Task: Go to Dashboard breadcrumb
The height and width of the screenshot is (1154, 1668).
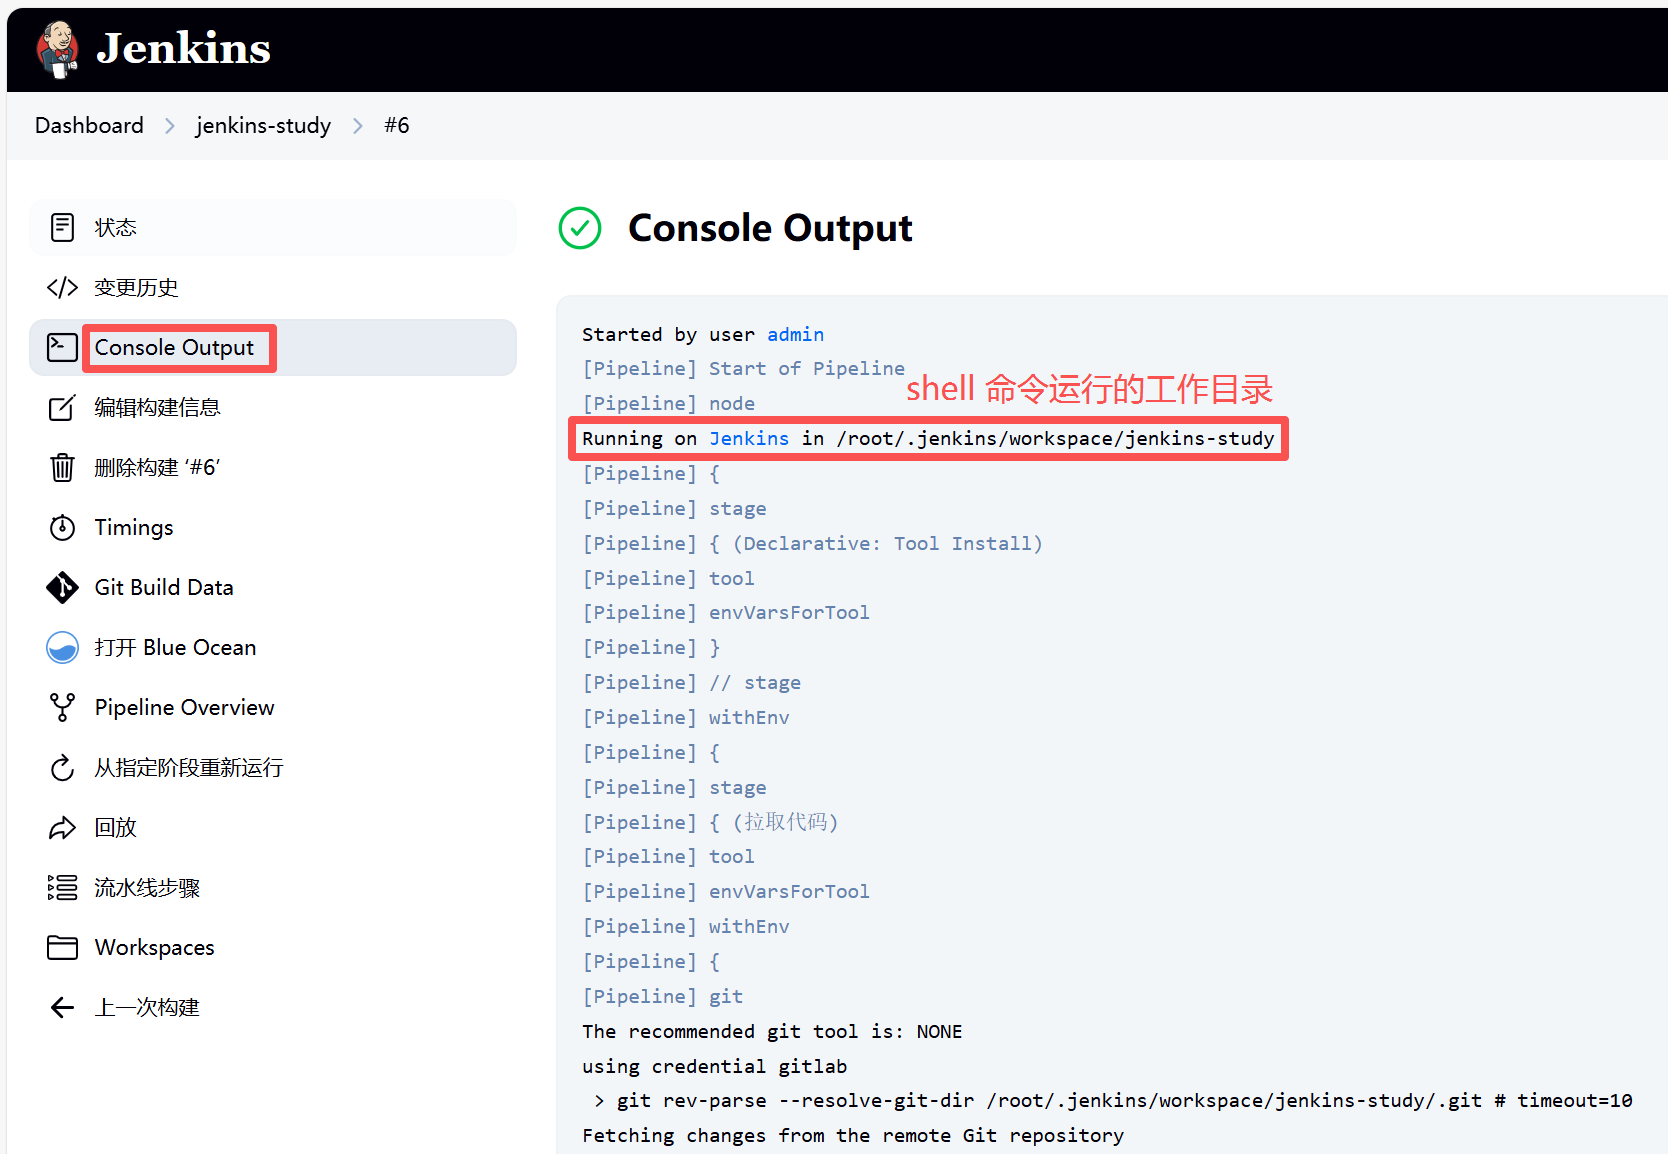Action: point(89,125)
